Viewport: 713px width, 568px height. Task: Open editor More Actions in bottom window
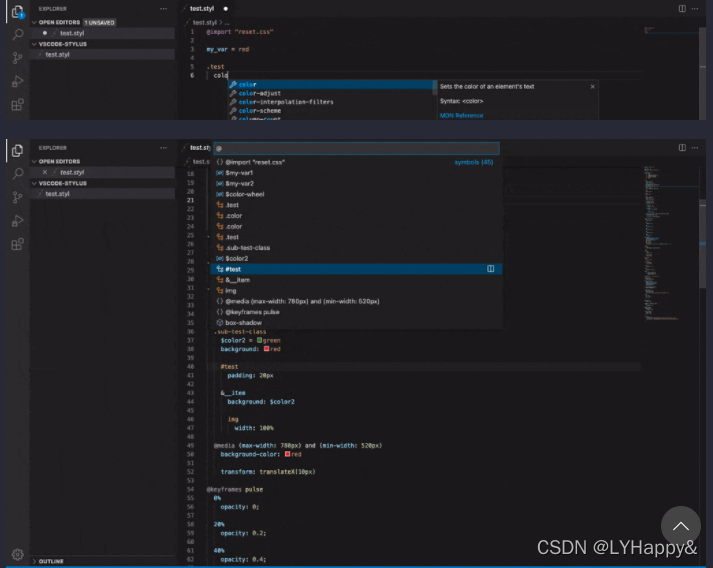695,147
